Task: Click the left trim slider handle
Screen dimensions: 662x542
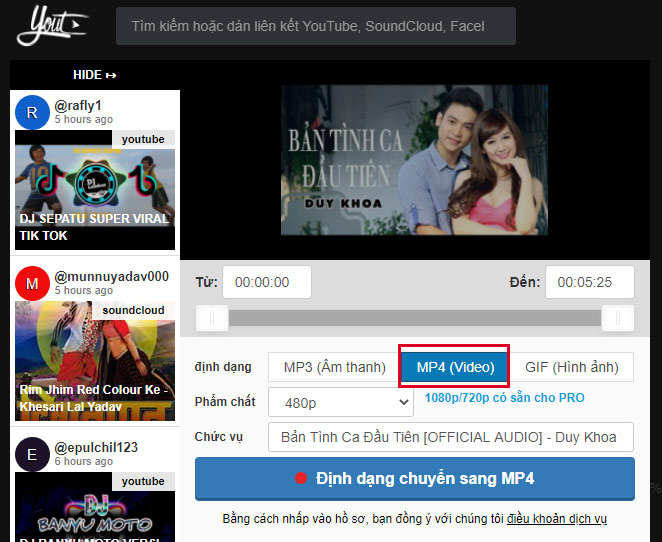Action: 212,318
